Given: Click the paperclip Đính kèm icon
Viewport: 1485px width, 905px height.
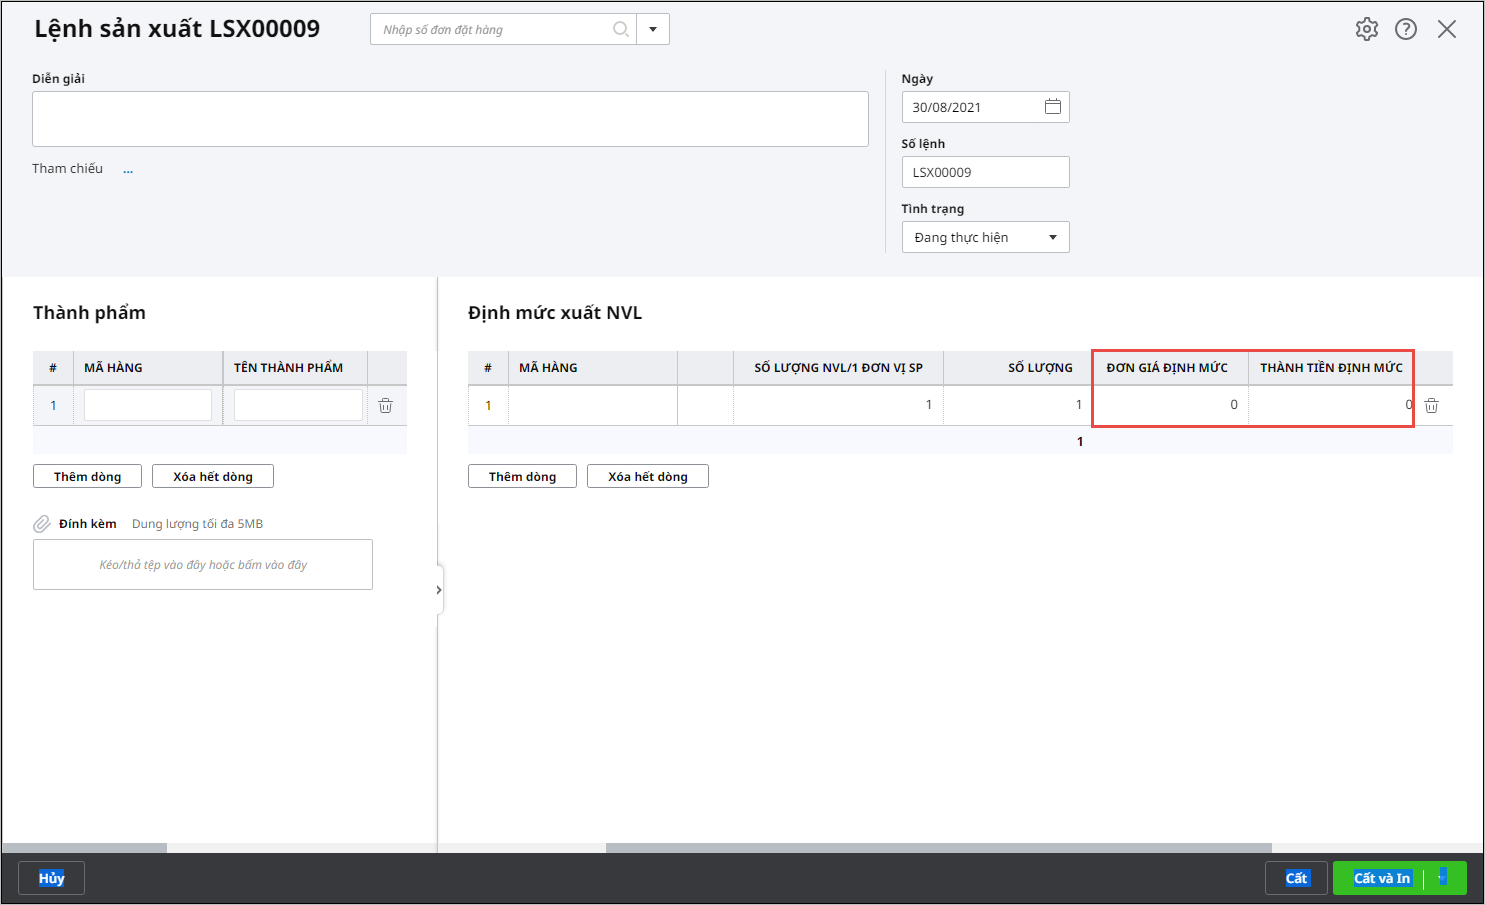Looking at the screenshot, I should click(x=42, y=524).
